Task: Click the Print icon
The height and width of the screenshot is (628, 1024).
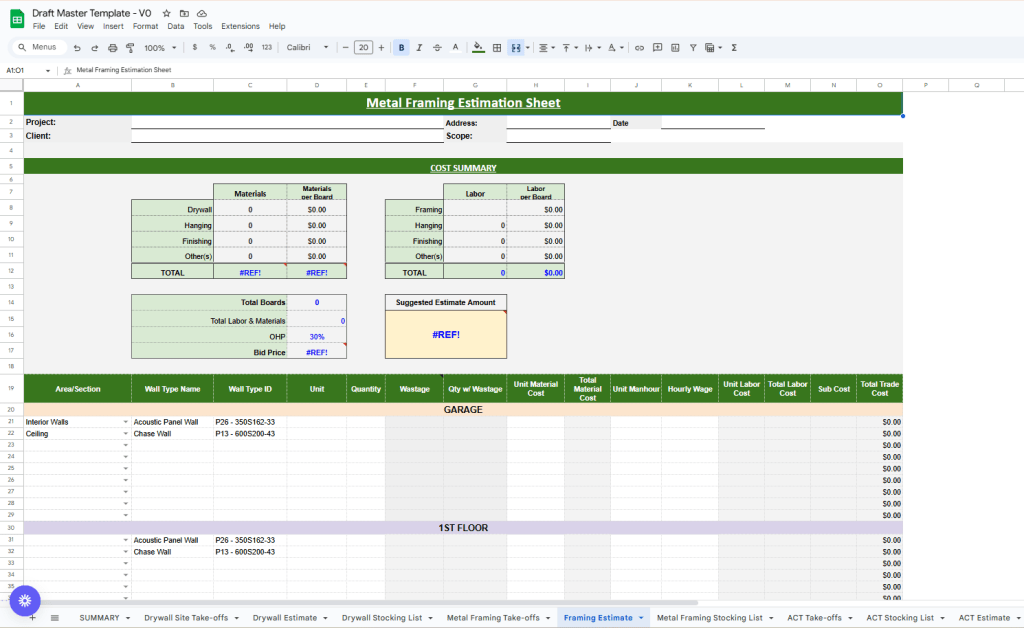Action: coord(112,47)
